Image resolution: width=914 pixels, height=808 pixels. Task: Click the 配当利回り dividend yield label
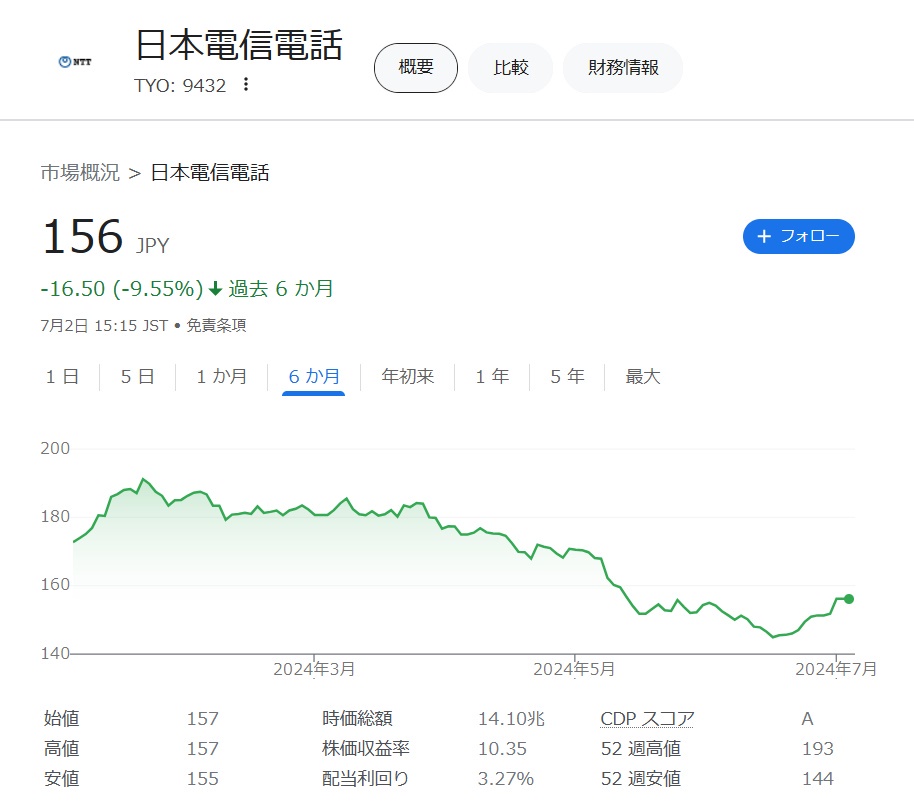[365, 779]
